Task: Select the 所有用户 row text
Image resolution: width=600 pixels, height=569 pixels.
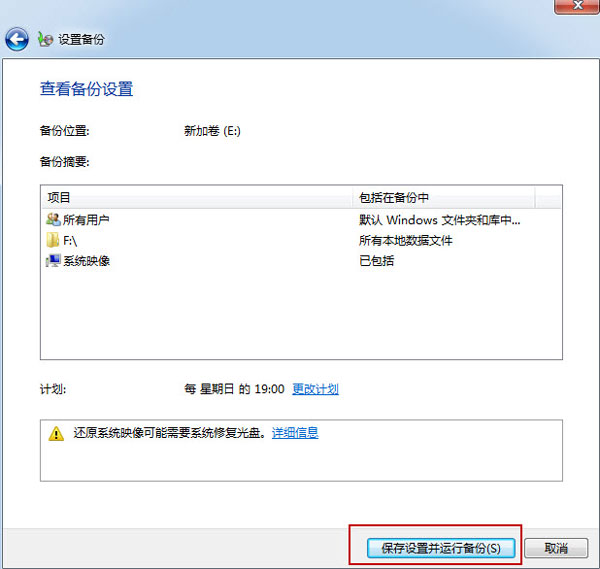Action: coord(86,220)
